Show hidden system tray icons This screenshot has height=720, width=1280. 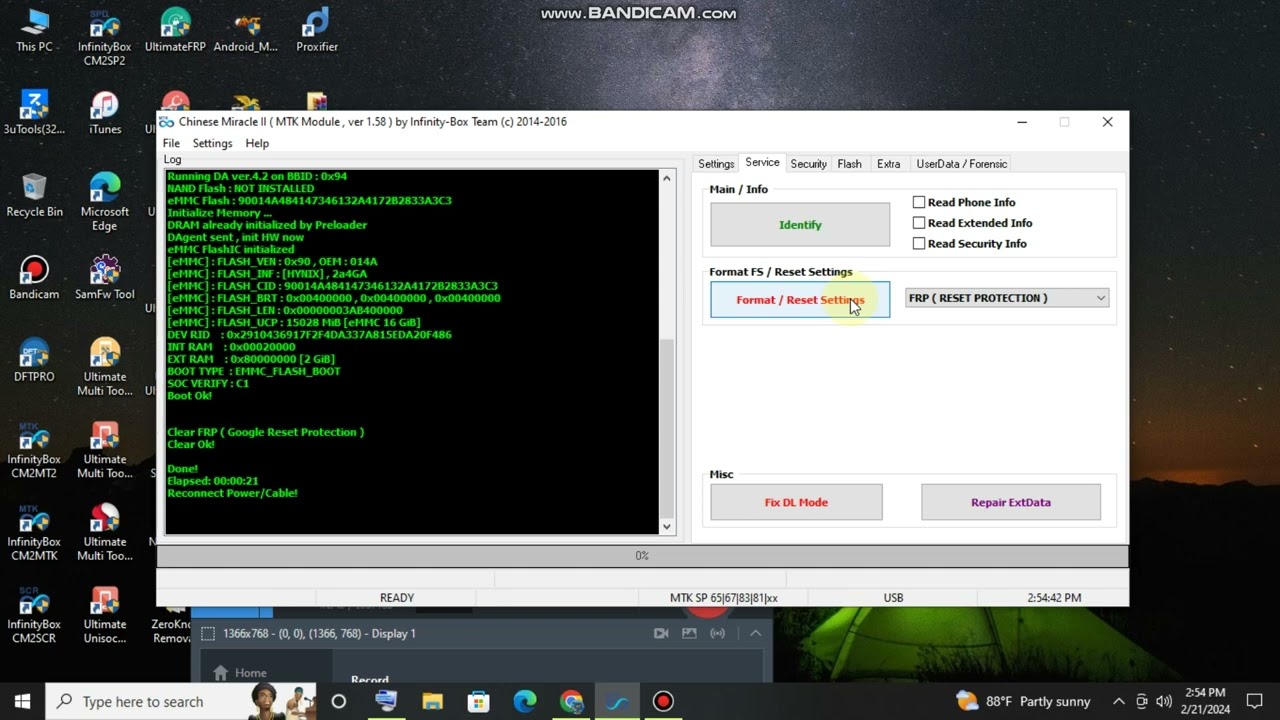tap(1118, 701)
